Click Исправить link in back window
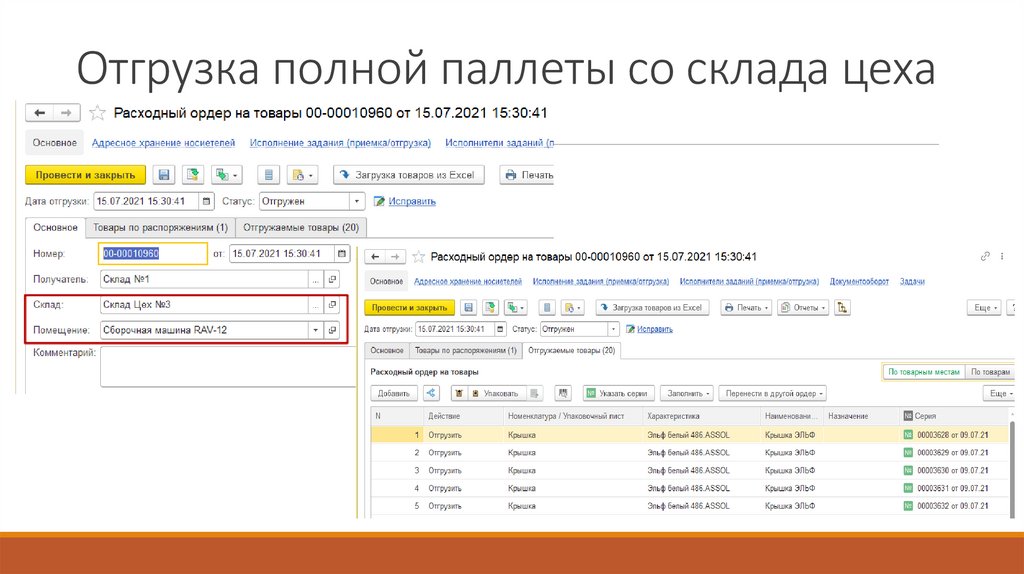 coord(412,201)
